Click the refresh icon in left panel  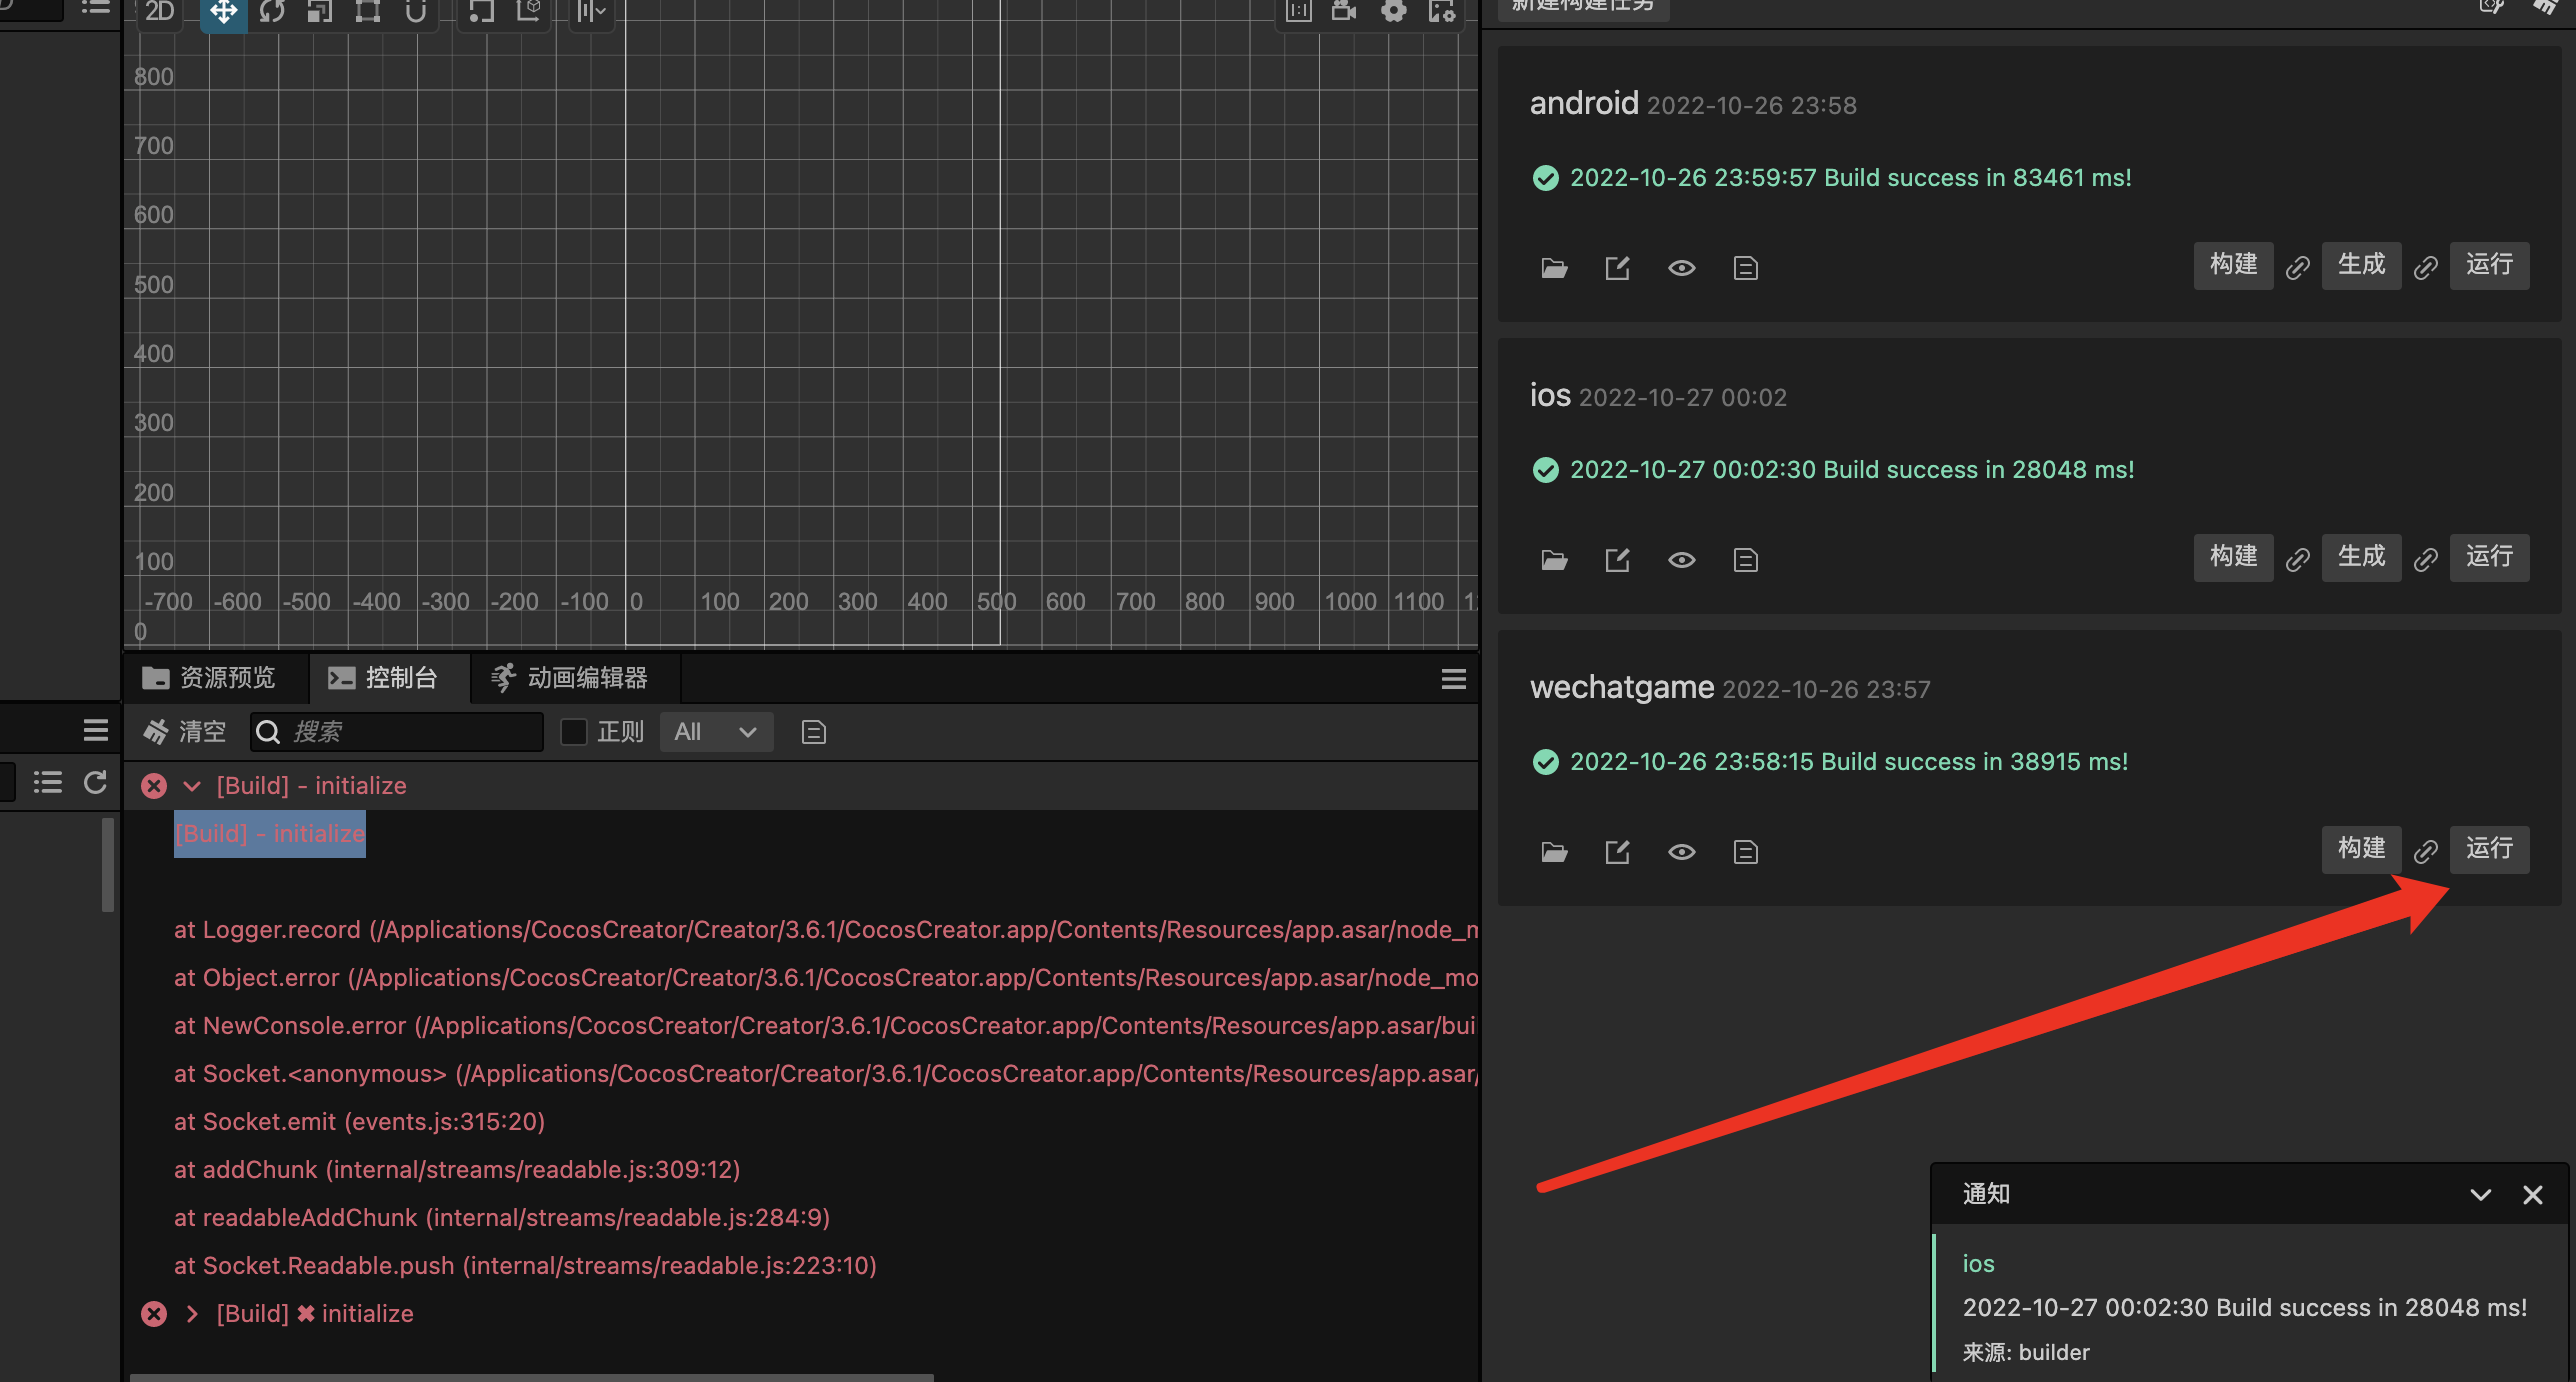[x=95, y=782]
